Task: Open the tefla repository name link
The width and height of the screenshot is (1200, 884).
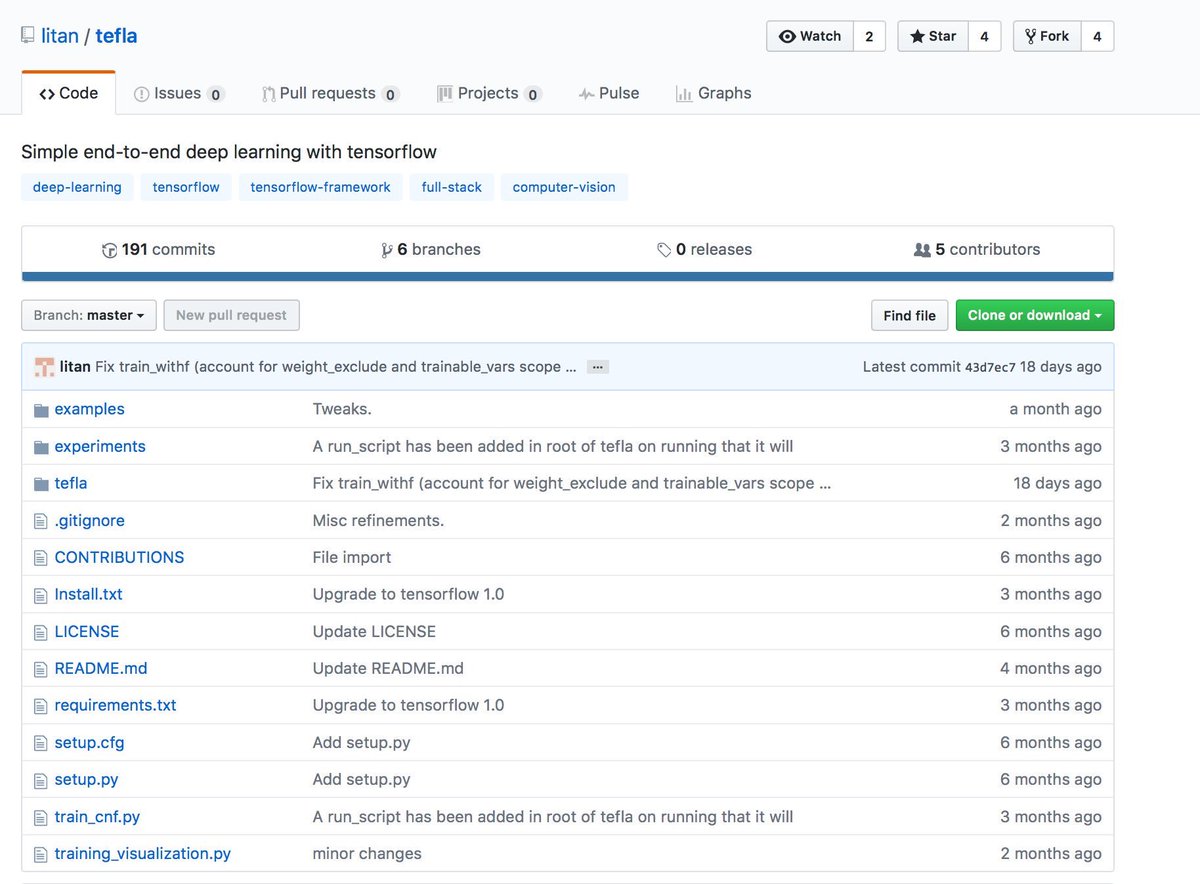Action: coord(116,36)
